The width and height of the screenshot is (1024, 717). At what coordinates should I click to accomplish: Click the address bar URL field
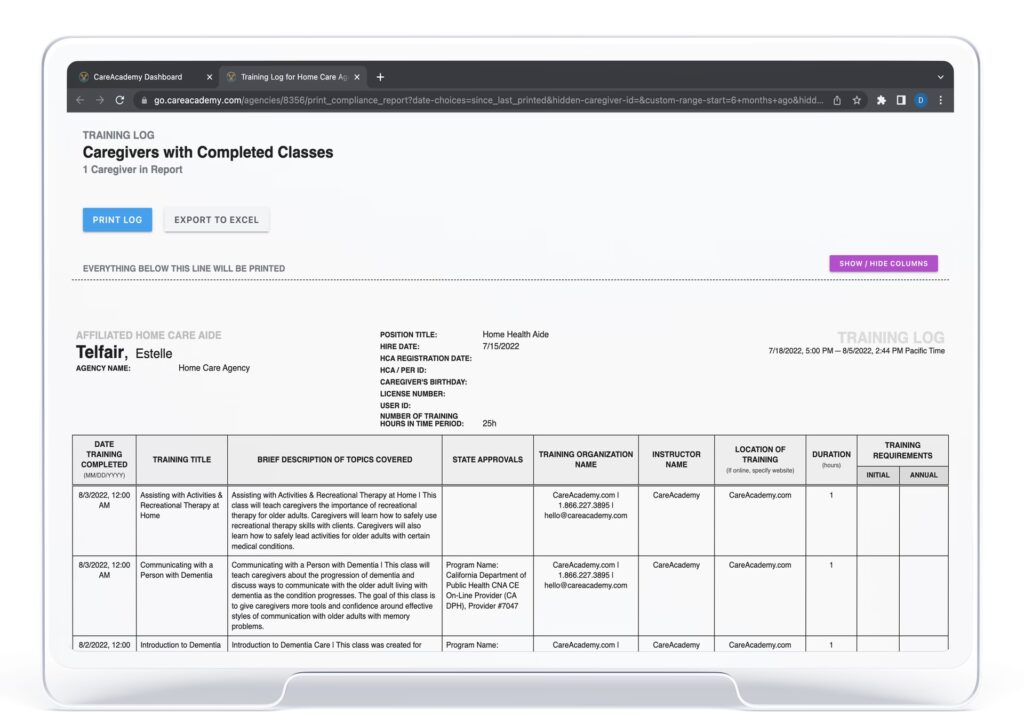(480, 100)
